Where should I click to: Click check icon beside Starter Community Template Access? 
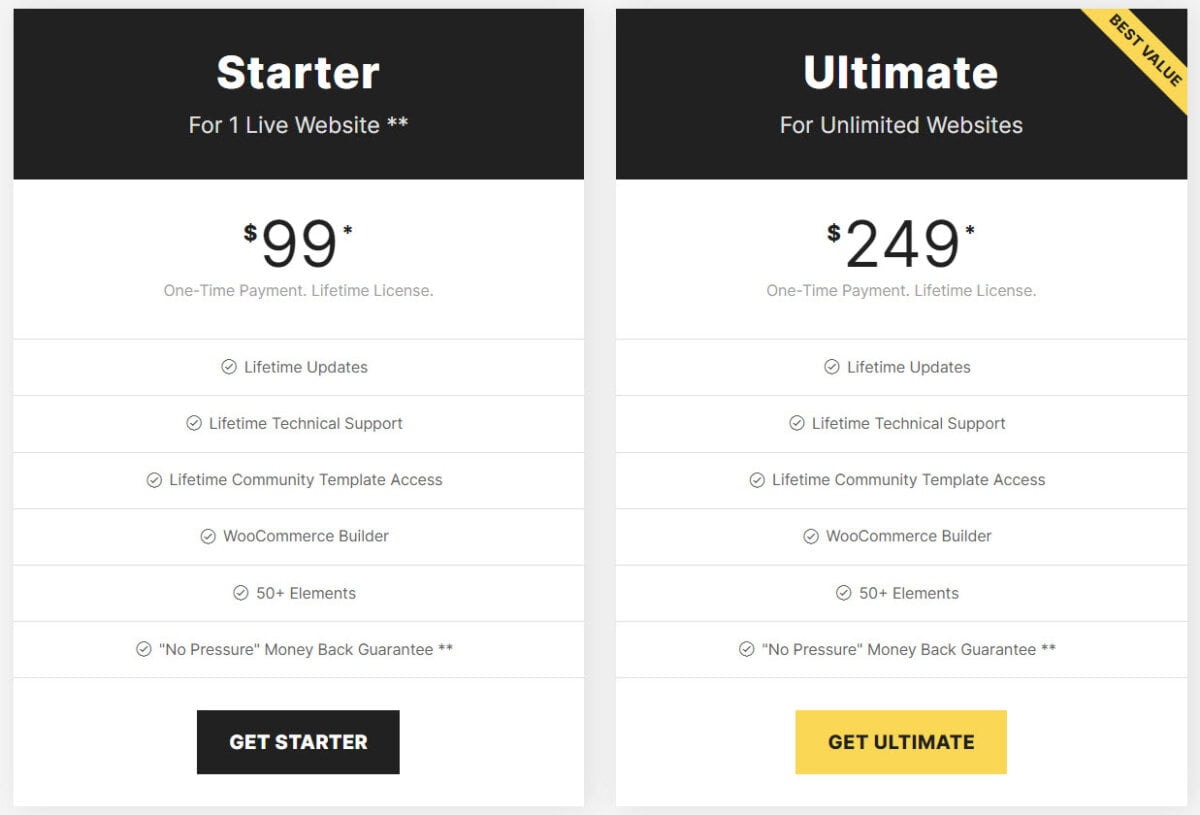(x=154, y=480)
